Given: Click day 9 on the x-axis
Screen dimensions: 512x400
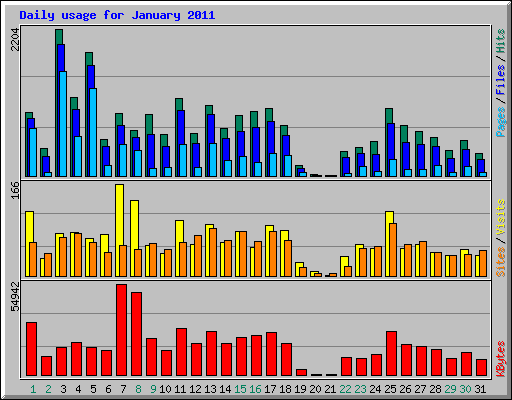Looking at the screenshot, I should pyautogui.click(x=153, y=389).
